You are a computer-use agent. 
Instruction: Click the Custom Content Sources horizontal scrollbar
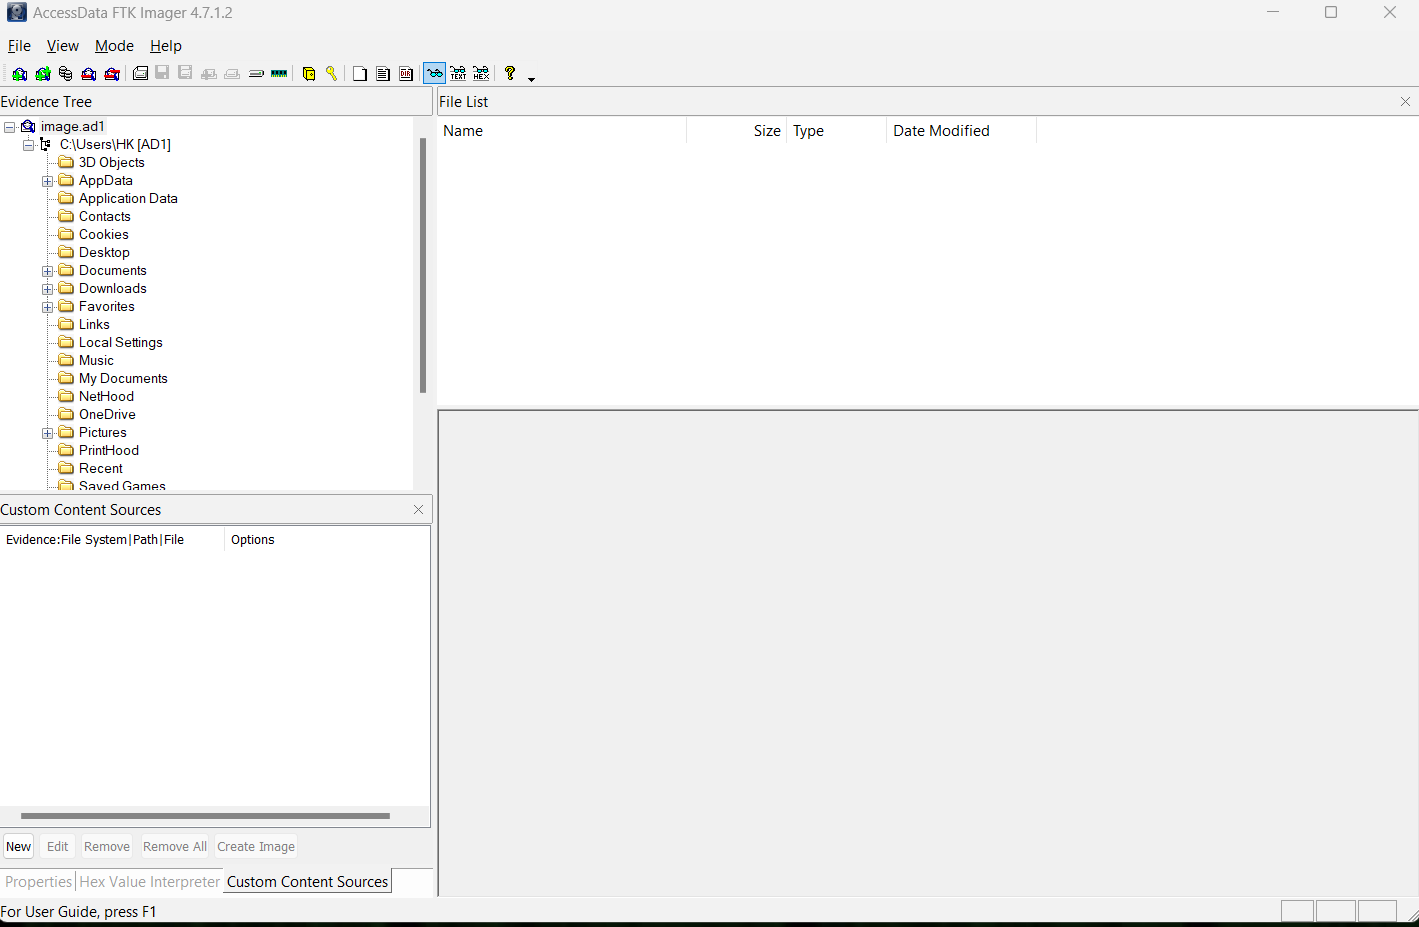pyautogui.click(x=205, y=816)
